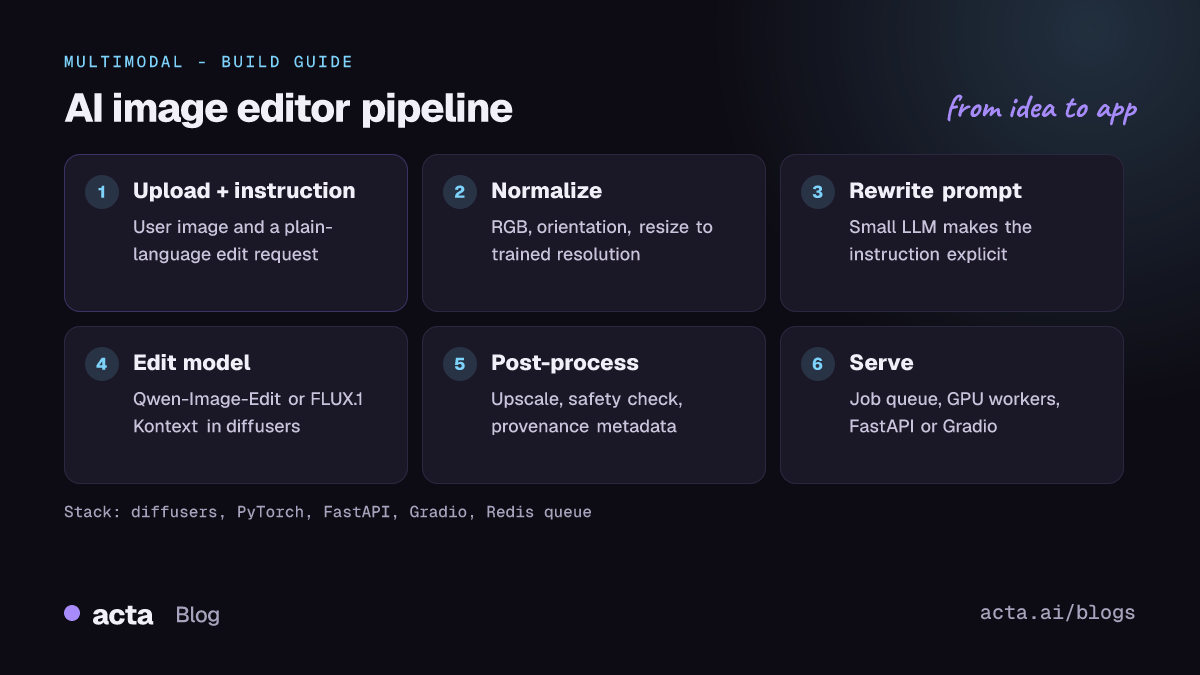Image resolution: width=1200 pixels, height=675 pixels.
Task: Select the 'Normalize' card title
Action: (x=546, y=191)
